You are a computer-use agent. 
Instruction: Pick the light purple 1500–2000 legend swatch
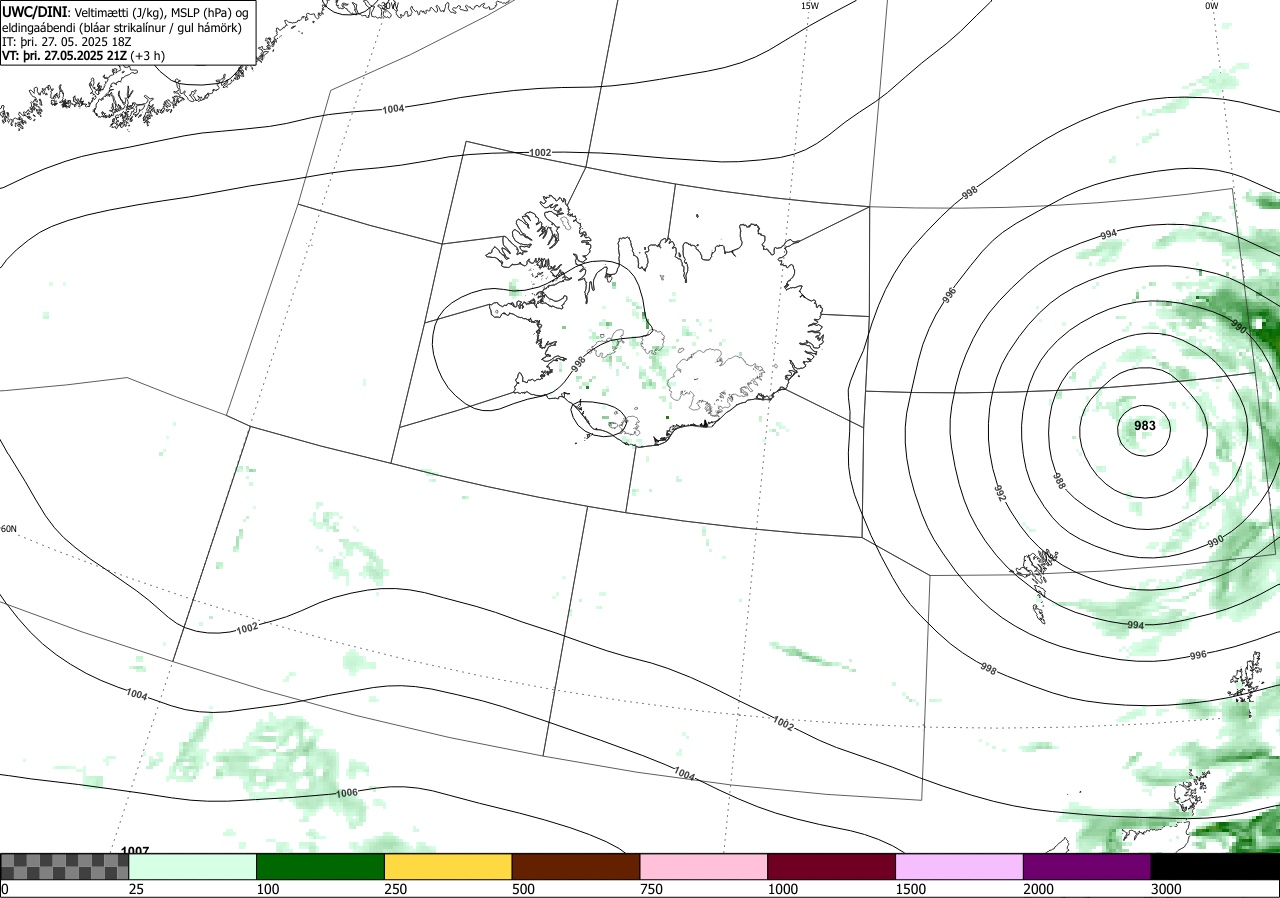tap(960, 866)
